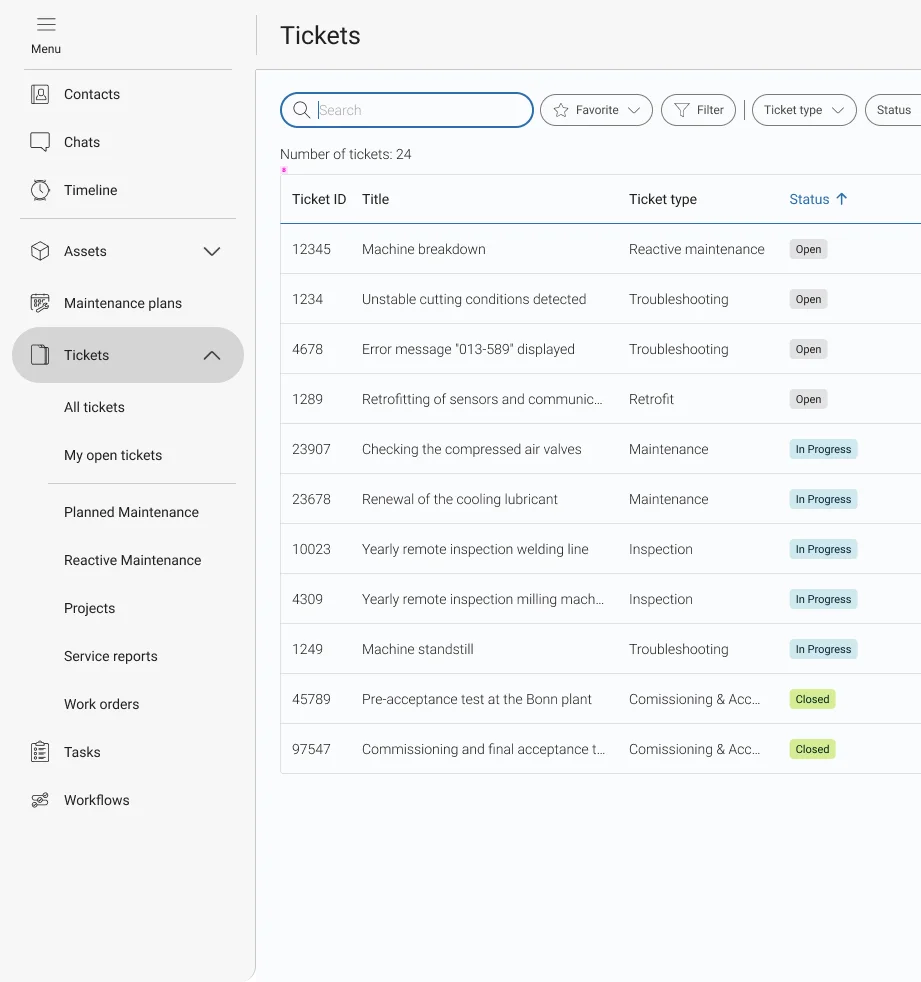Viewport: 921px width, 982px height.
Task: Click the funnel icon on Filter
Action: pos(681,110)
